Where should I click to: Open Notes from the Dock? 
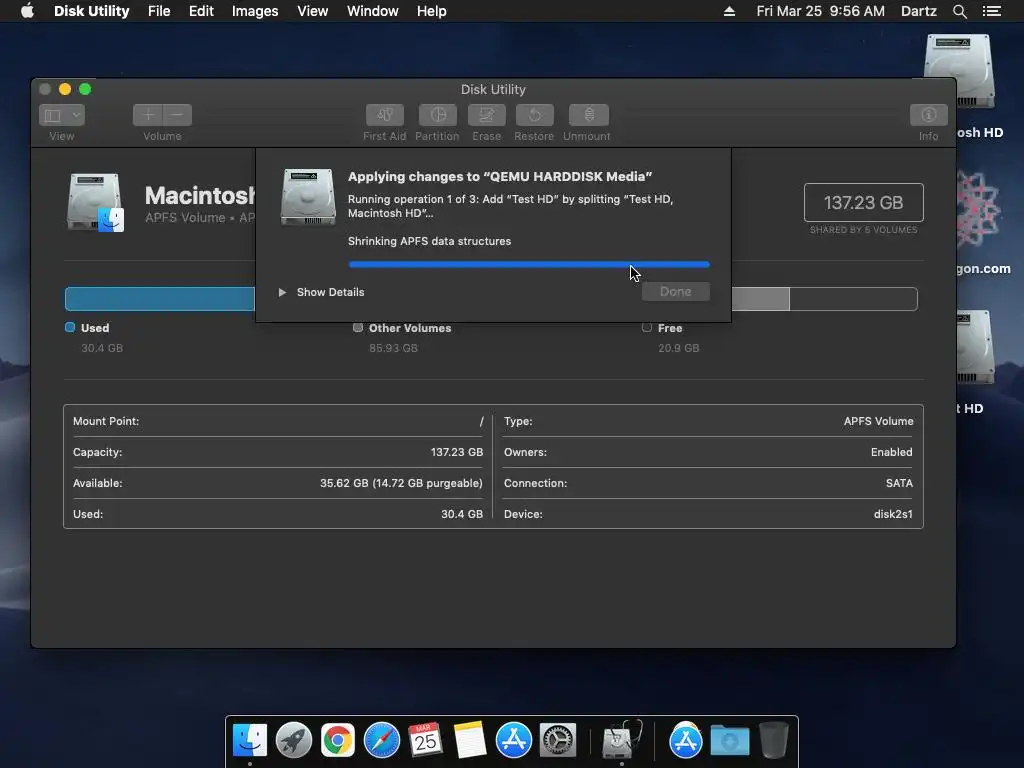pyautogui.click(x=470, y=741)
